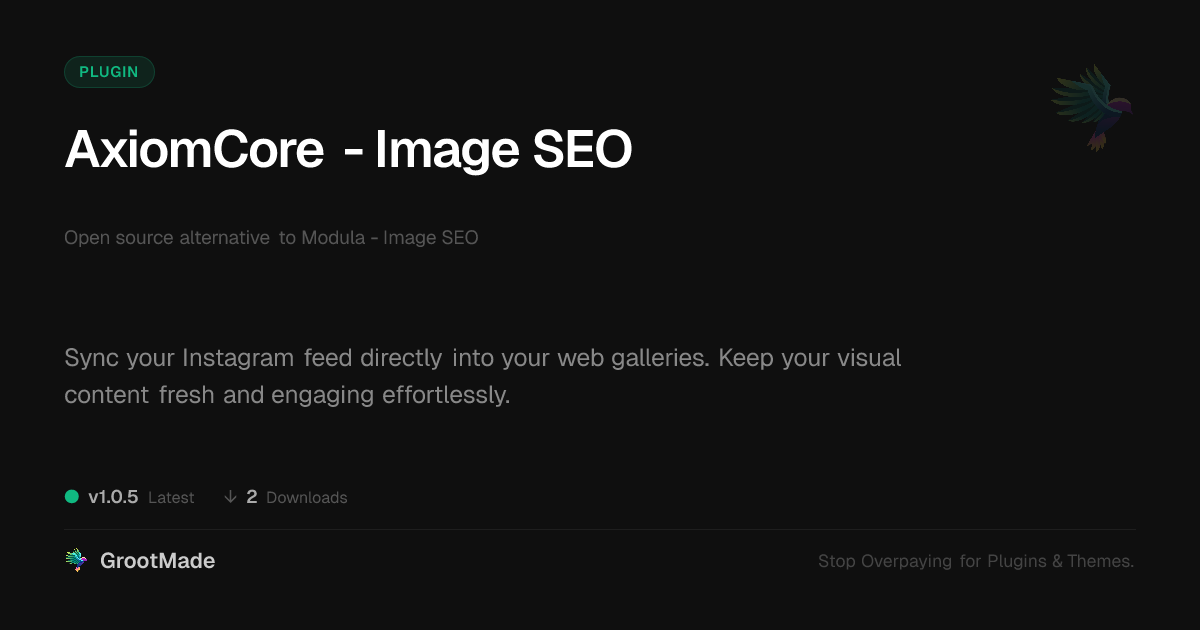Click the small GrootMade bird icon
Viewport: 1200px width, 630px height.
tap(76, 561)
